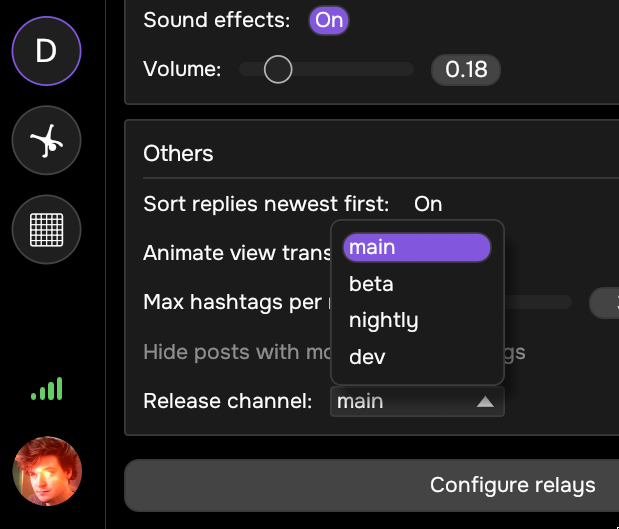Click the "Others" section heading
The height and width of the screenshot is (529, 619).
178,153
